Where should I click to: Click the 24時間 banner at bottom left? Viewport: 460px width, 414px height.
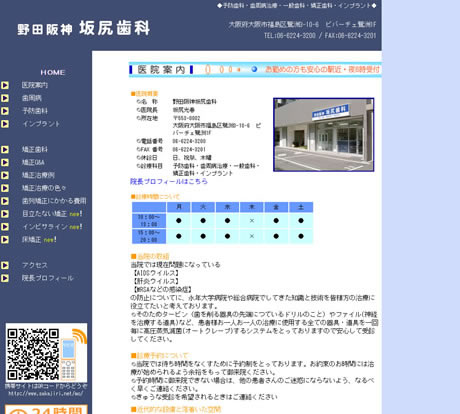46,409
